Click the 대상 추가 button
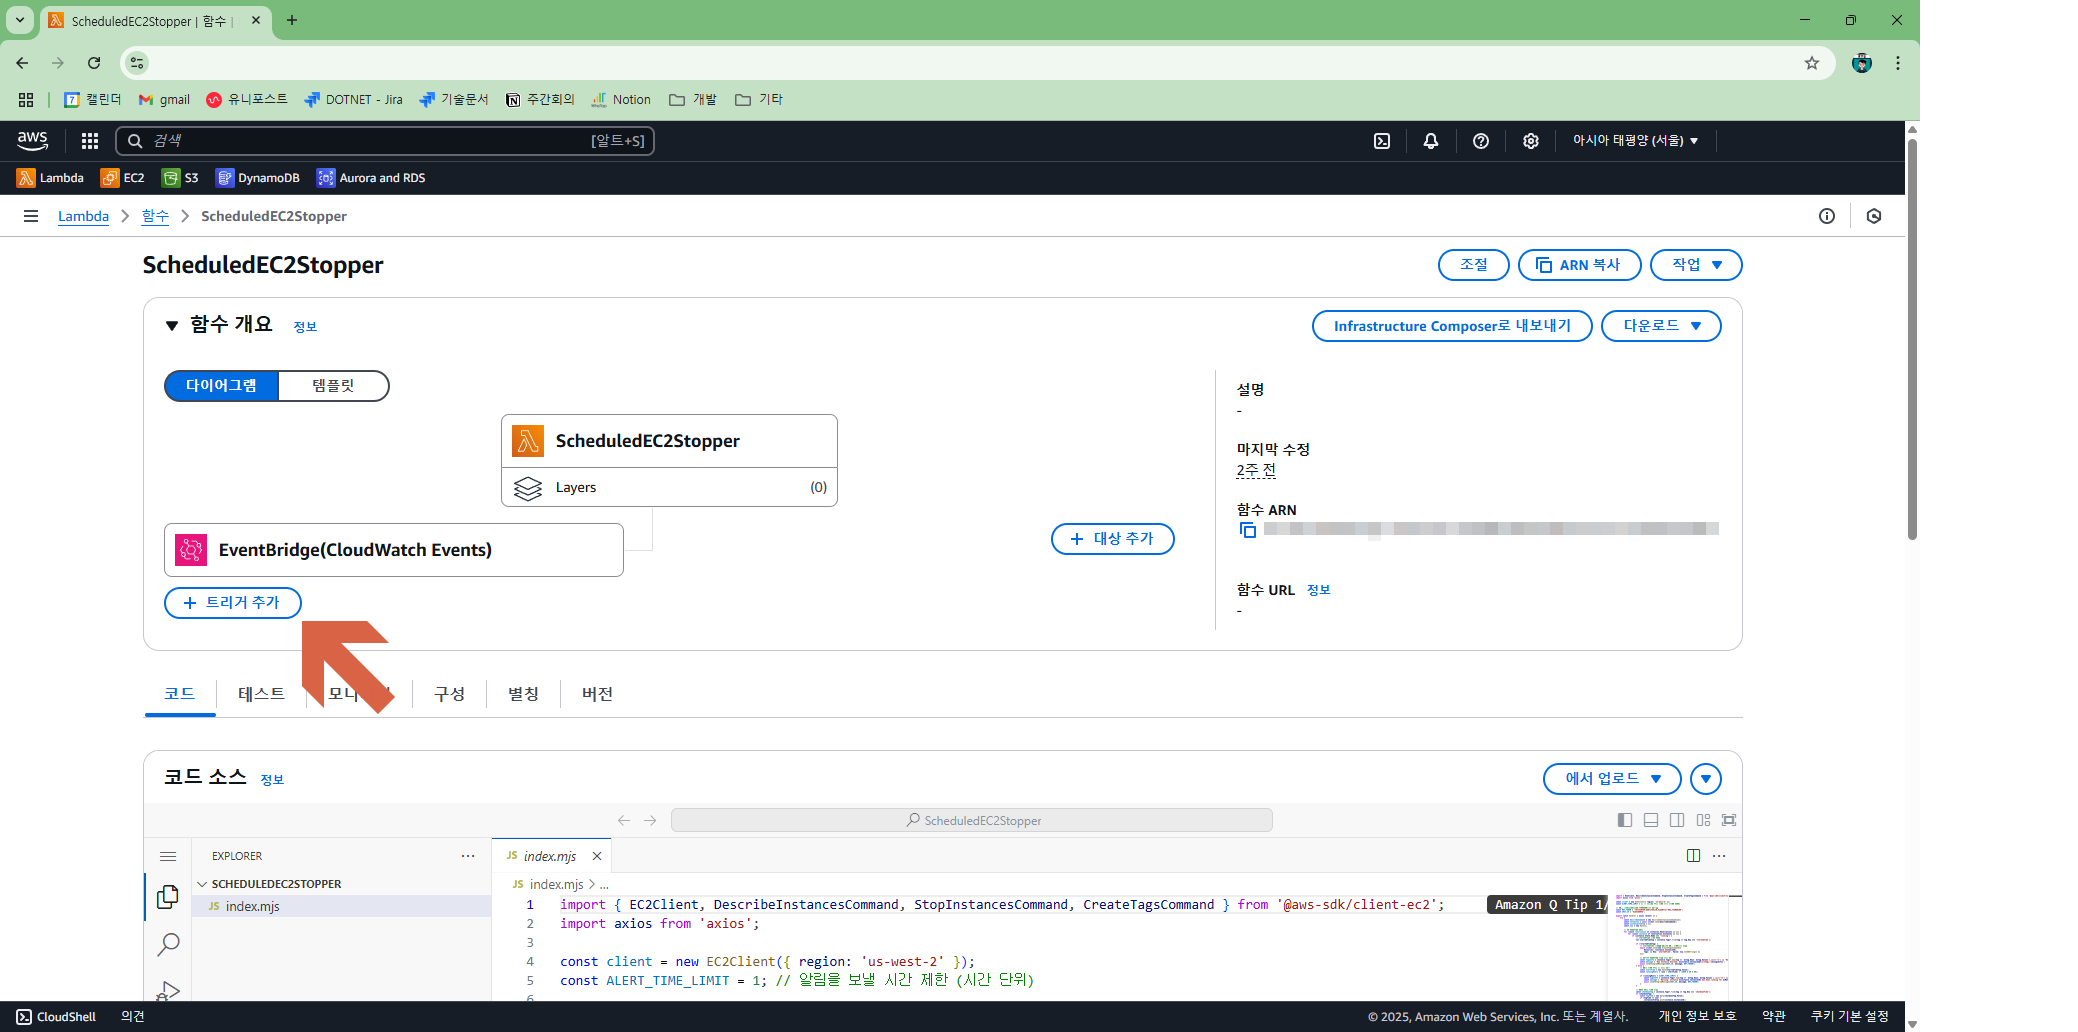The image size is (2078, 1032). pyautogui.click(x=1113, y=539)
